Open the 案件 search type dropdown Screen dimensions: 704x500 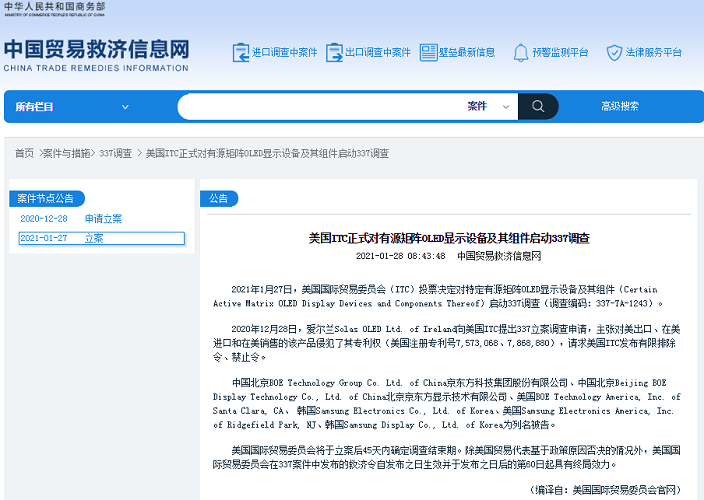488,106
